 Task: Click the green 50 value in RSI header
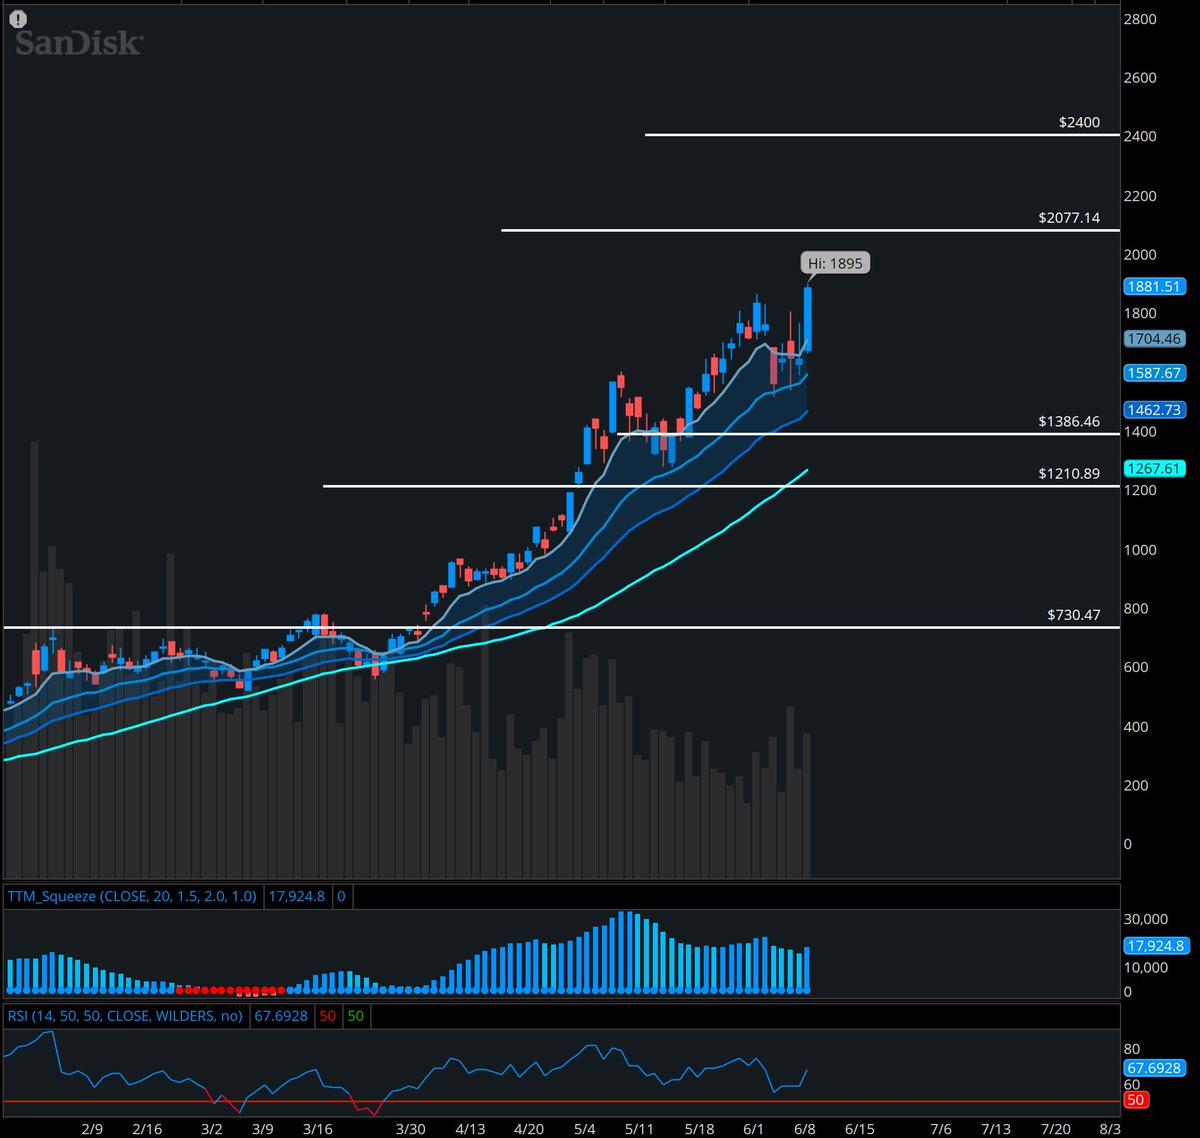355,1016
